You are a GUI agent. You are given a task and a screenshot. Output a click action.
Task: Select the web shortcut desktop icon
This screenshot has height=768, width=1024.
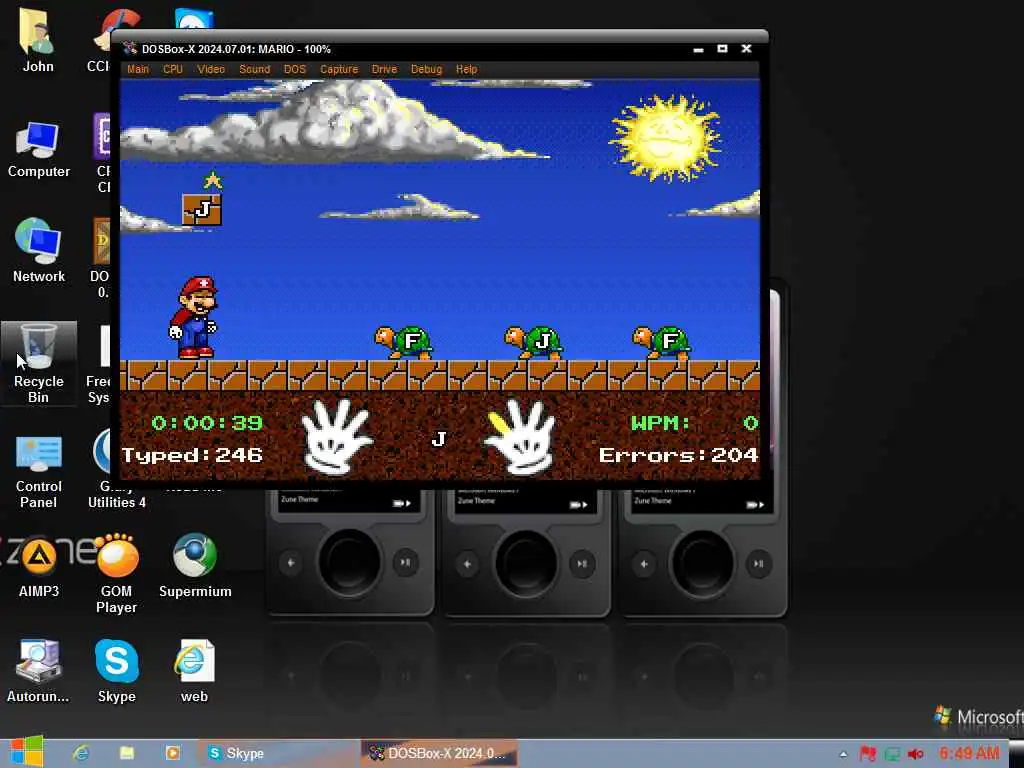tap(194, 671)
